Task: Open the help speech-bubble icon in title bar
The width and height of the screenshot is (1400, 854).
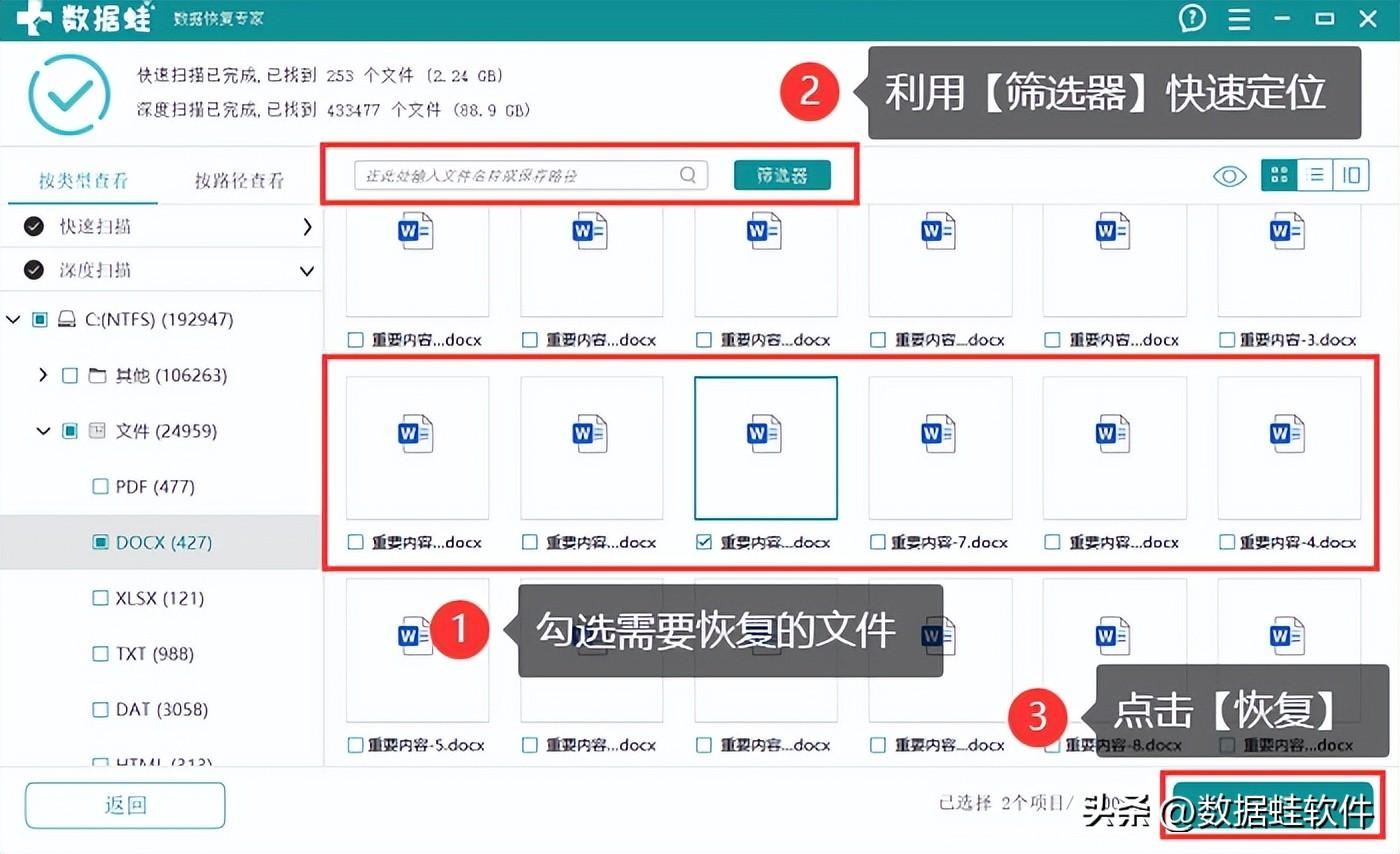Action: tap(1192, 18)
